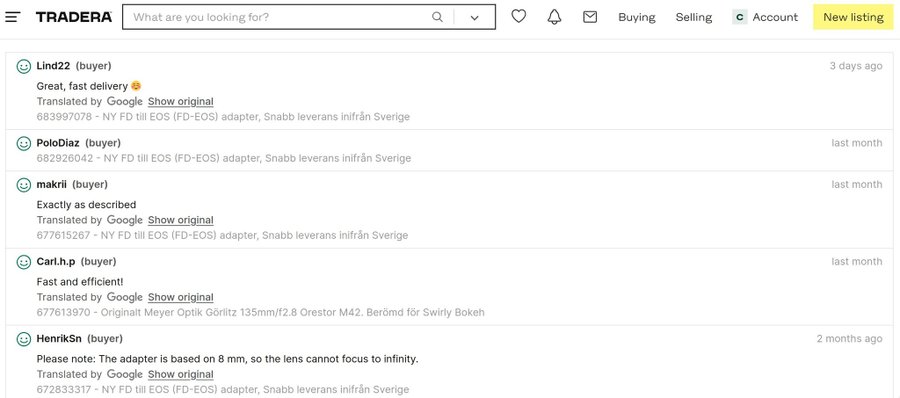The image size is (900, 398).
Task: Open listing 683997078 FD-EOS adapter
Action: click(223, 117)
